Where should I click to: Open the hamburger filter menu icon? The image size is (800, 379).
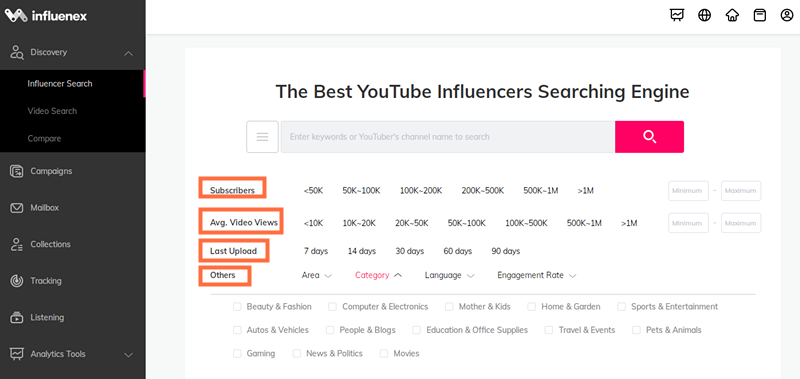(262, 137)
